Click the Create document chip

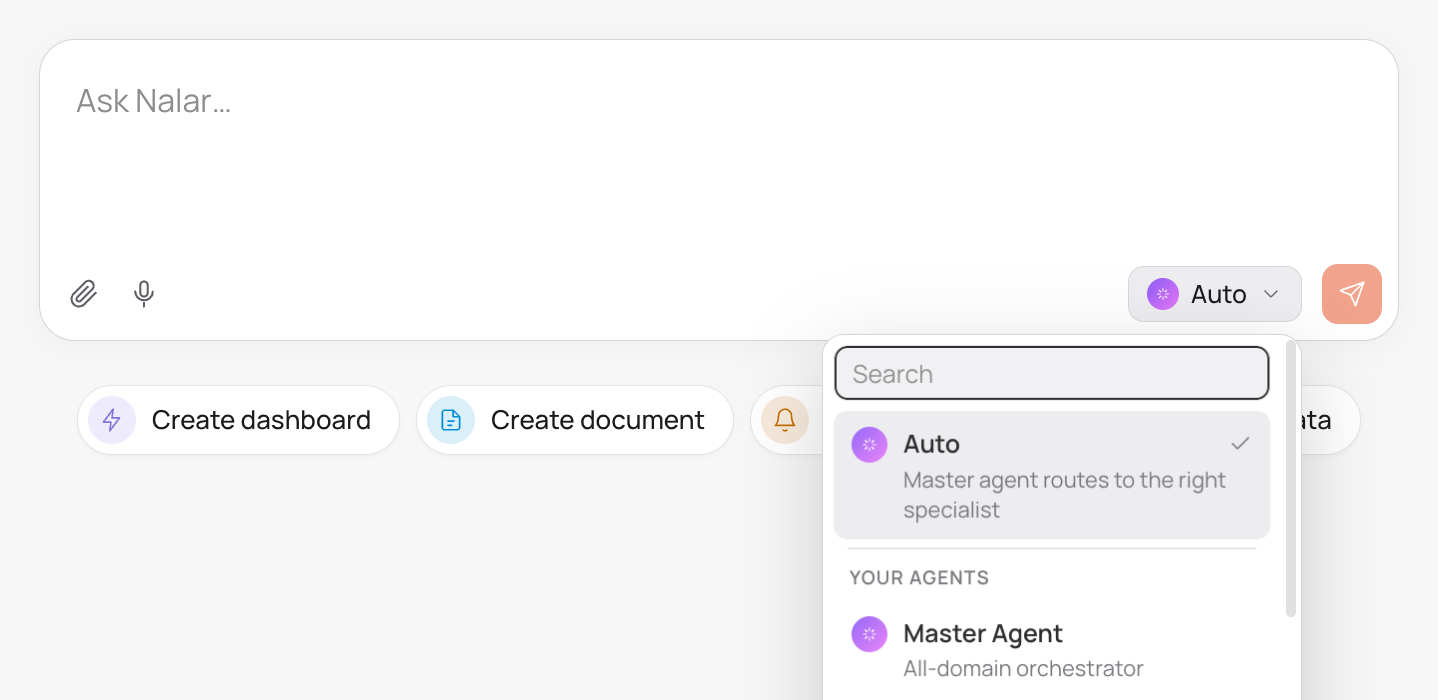click(575, 420)
